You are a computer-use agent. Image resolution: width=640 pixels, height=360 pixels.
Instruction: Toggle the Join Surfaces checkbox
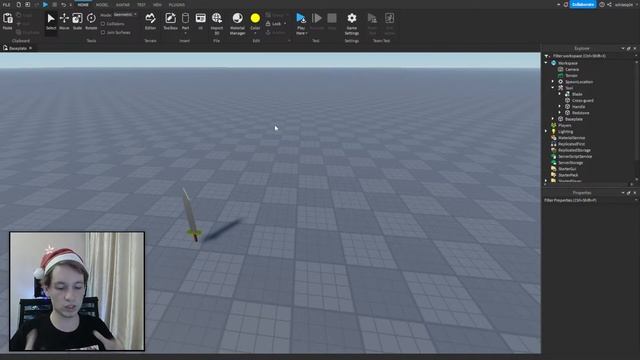[x=103, y=32]
